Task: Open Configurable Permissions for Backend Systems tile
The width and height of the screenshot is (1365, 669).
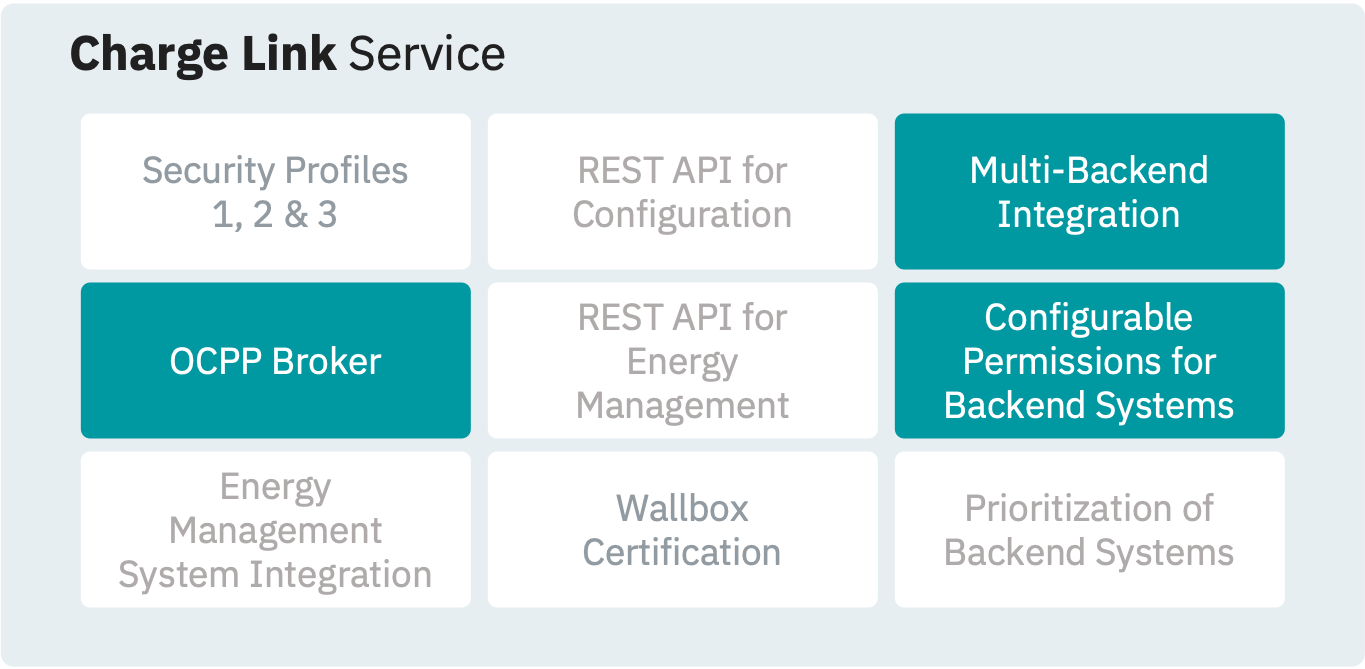Action: (x=1089, y=361)
